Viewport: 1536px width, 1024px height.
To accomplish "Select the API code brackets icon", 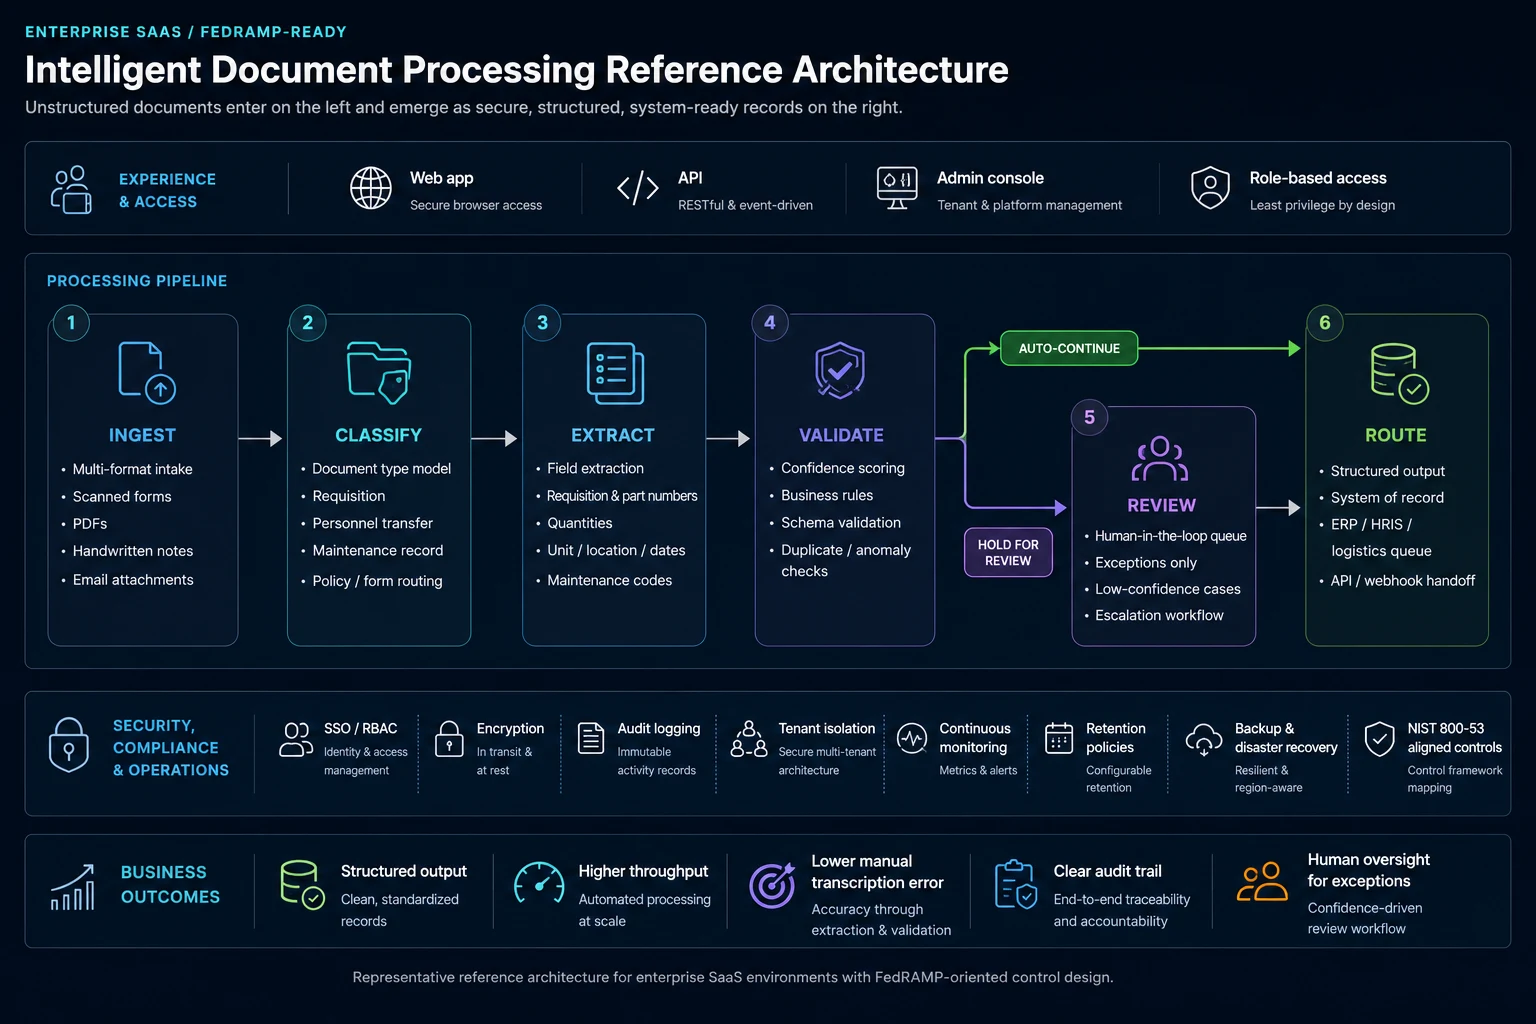I will coord(638,188).
